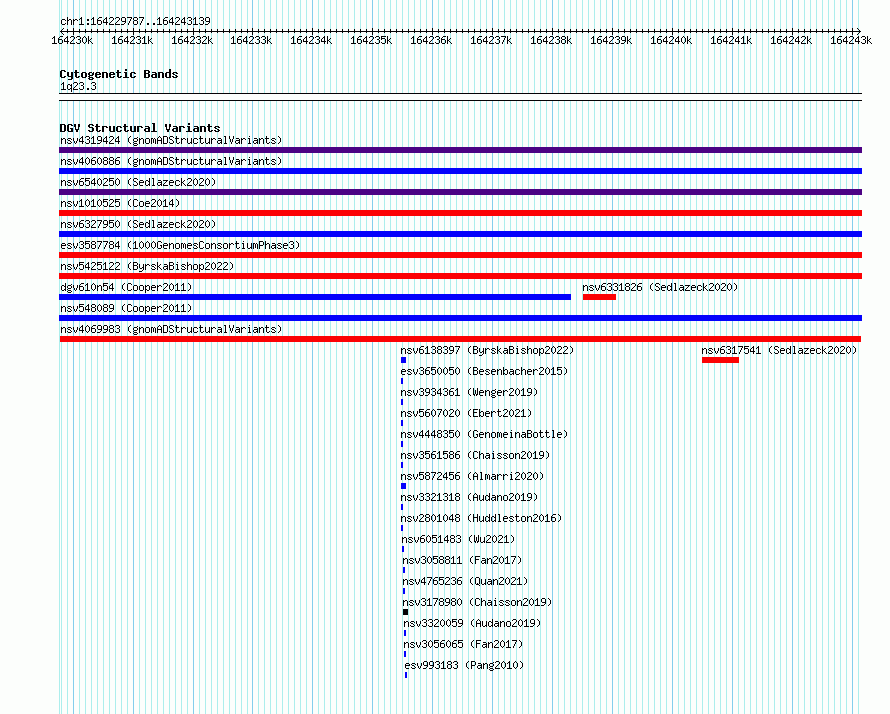Click the blue bar under dgv610n54
Viewport: 890px width, 714px height.
pos(315,297)
